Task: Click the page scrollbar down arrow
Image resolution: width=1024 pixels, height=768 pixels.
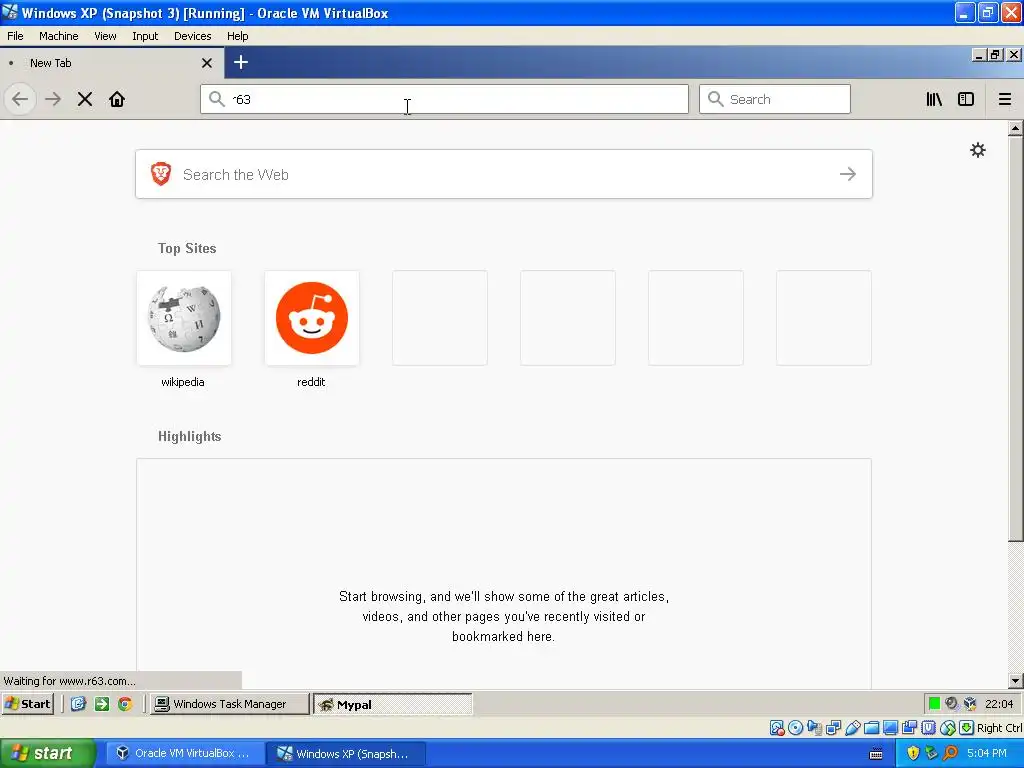Action: 1015,680
